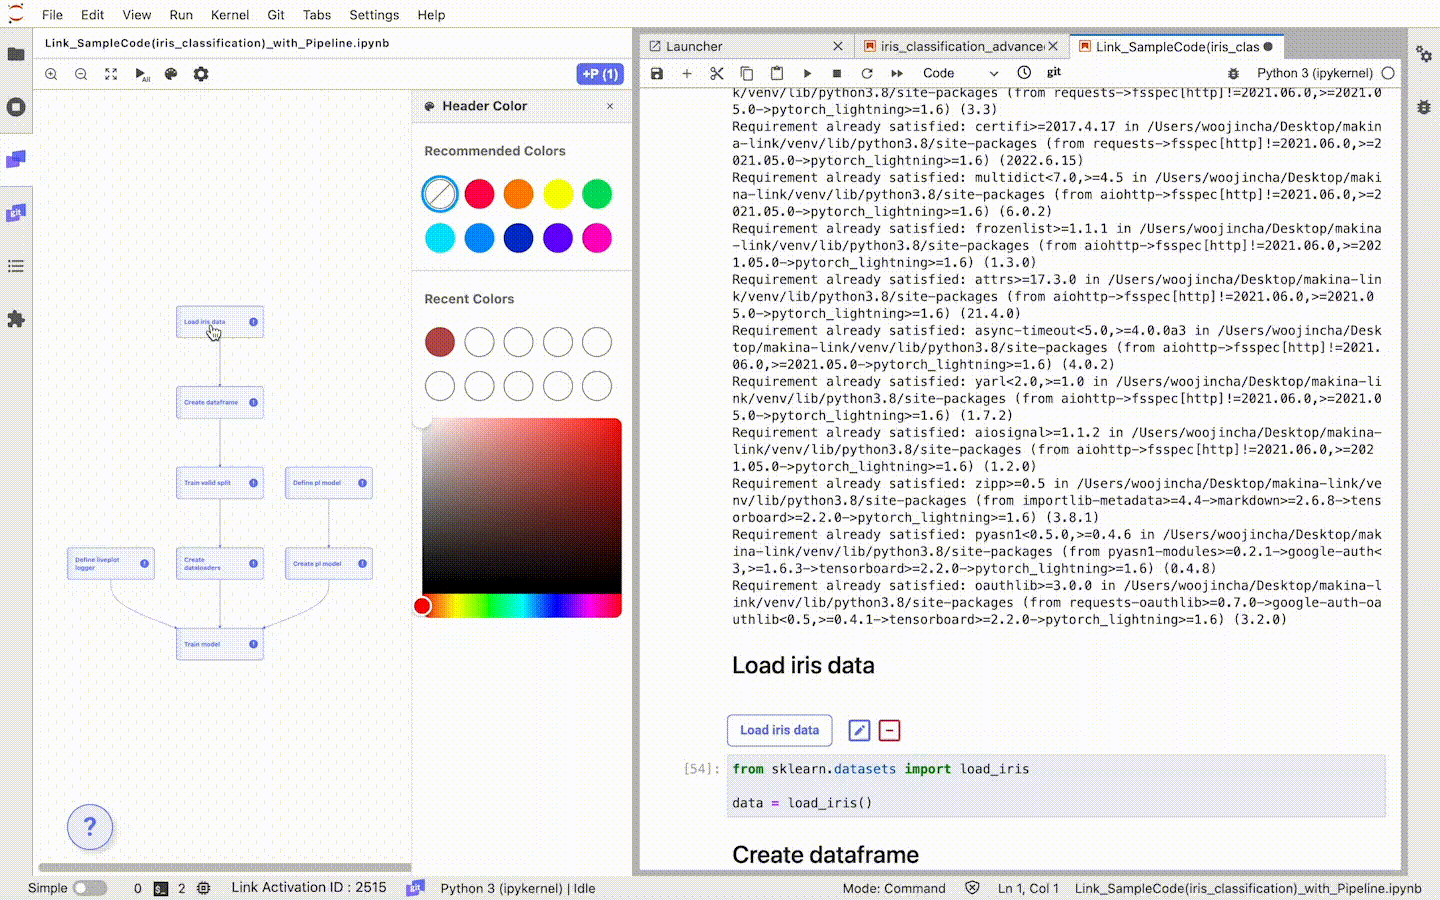Switch to the Launcher tab
The height and width of the screenshot is (900, 1440).
click(694, 46)
